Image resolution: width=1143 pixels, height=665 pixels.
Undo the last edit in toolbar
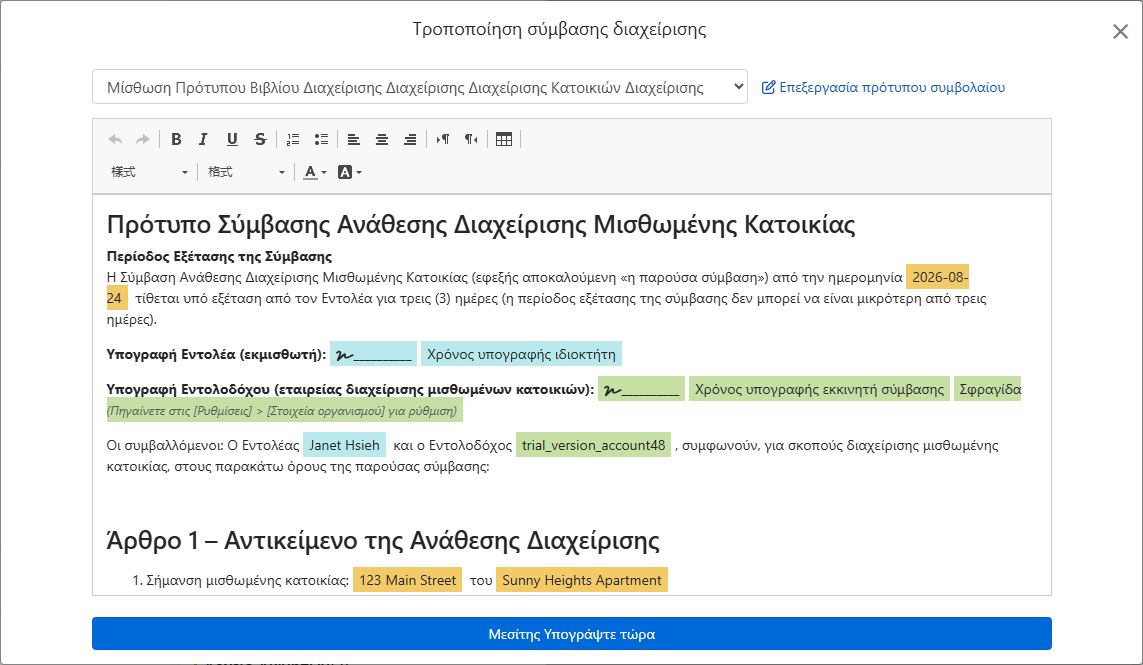point(115,139)
